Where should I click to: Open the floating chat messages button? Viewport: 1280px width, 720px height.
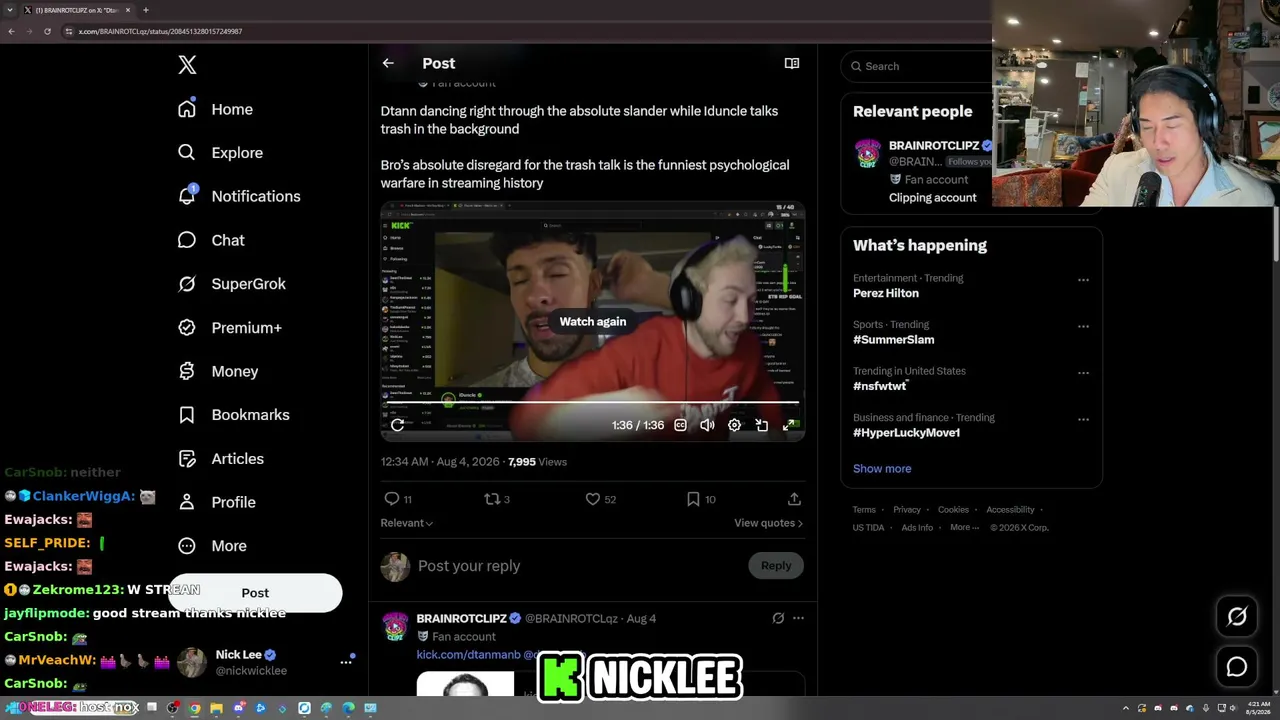(x=1237, y=667)
